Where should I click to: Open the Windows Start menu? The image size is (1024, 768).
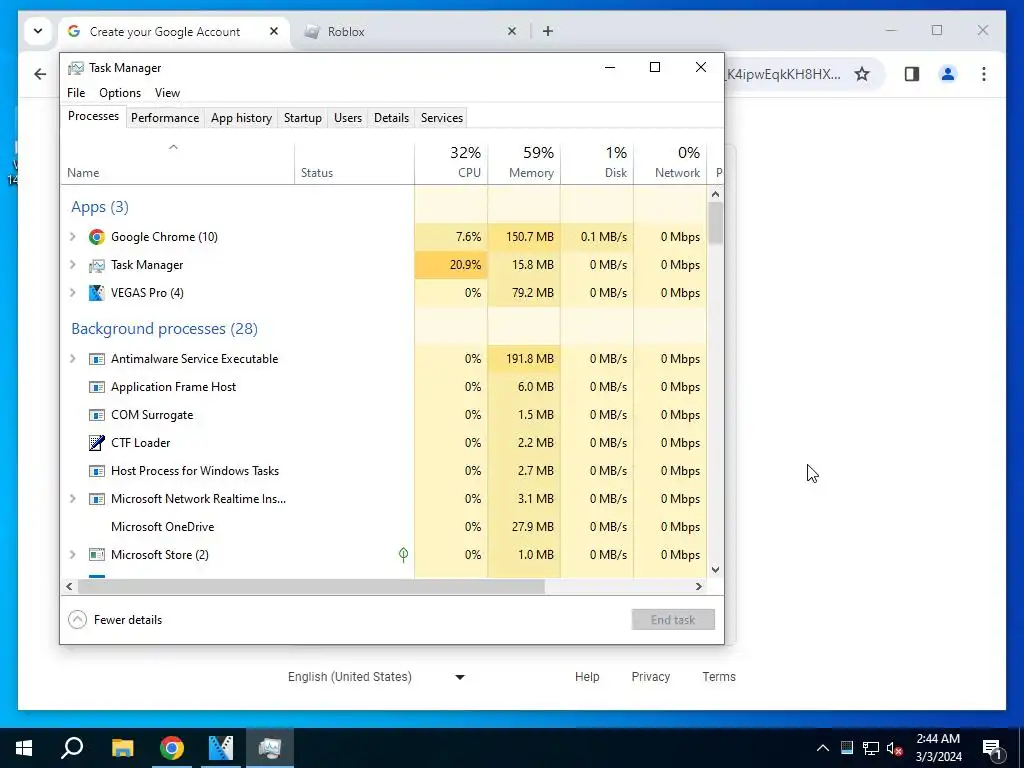point(24,748)
